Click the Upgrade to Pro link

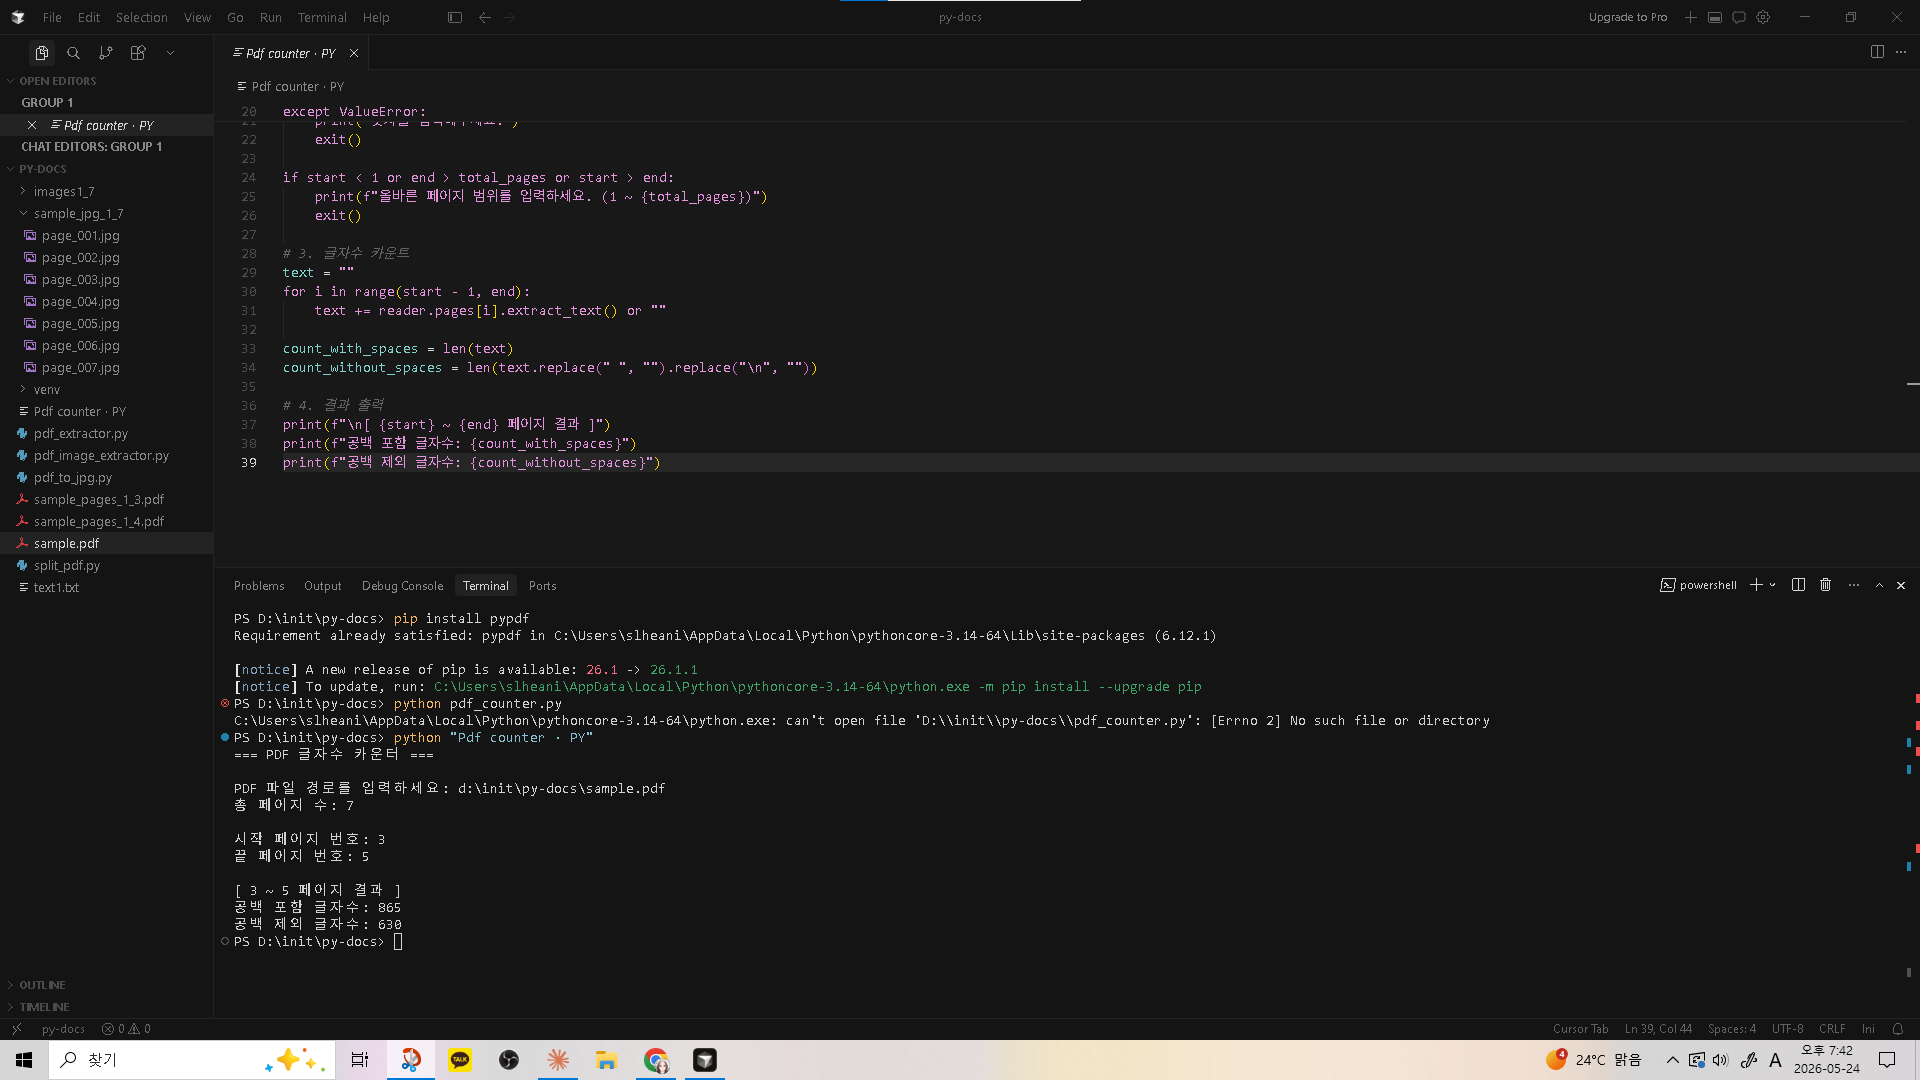tap(1628, 17)
